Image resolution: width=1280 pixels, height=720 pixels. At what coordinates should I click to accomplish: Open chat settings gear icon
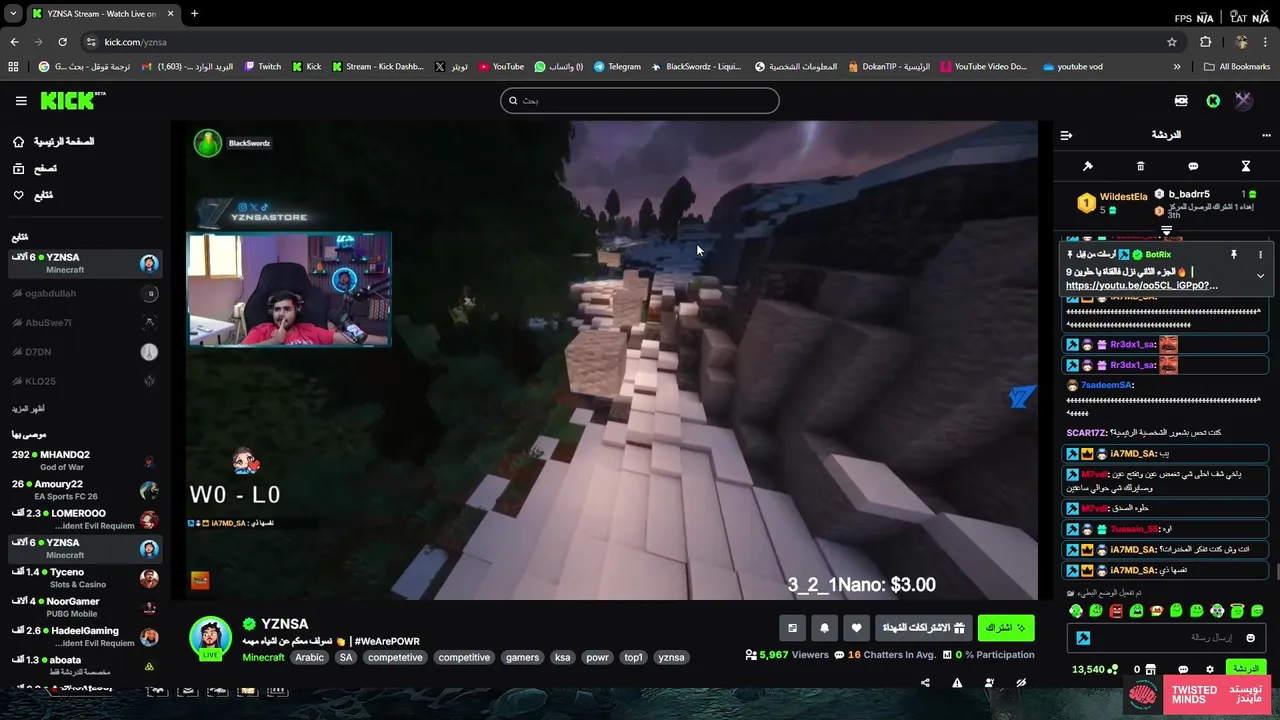pyautogui.click(x=1209, y=670)
